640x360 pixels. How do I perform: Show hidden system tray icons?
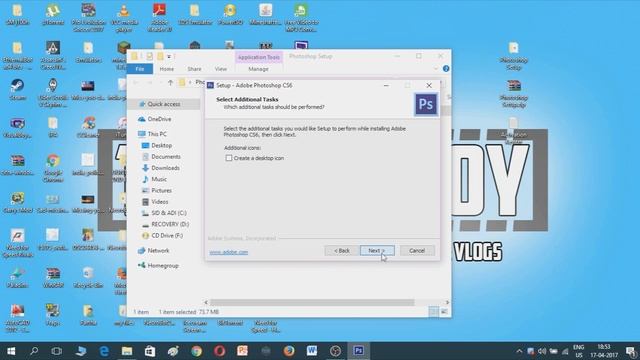[519, 351]
